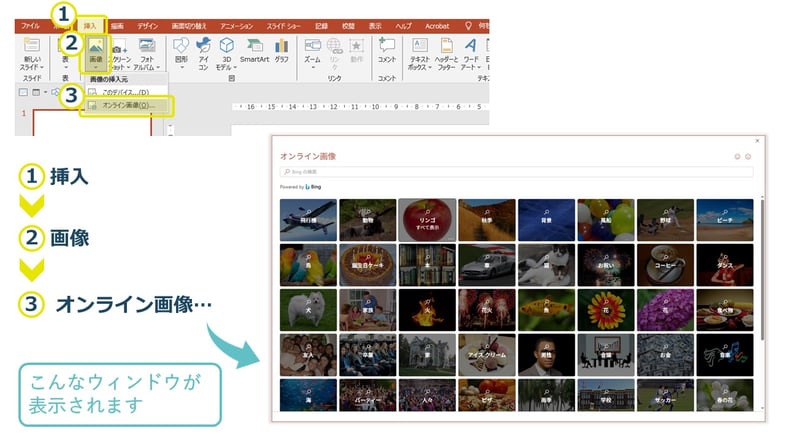The width and height of the screenshot is (785, 441).
Task: Choose オンライン画像 (Online Pictures) menu entry
Action: click(x=127, y=106)
